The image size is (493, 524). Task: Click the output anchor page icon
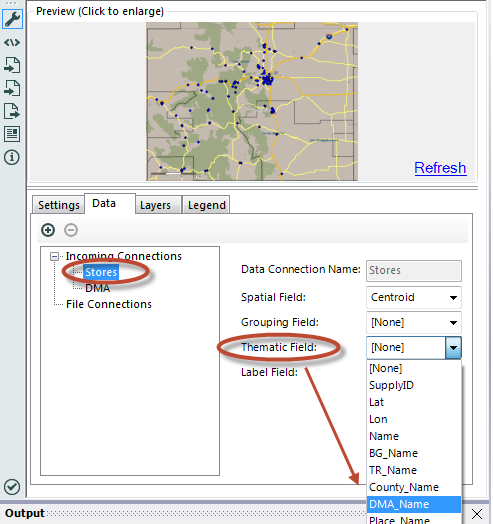[12, 111]
